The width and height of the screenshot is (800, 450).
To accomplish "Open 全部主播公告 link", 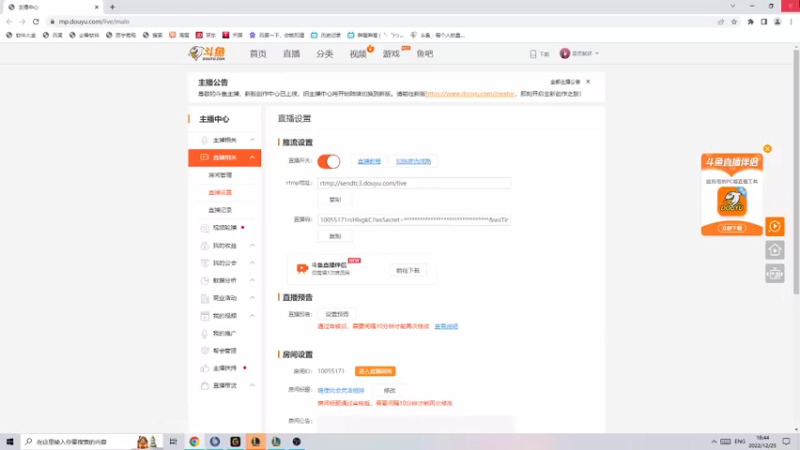I will point(565,82).
